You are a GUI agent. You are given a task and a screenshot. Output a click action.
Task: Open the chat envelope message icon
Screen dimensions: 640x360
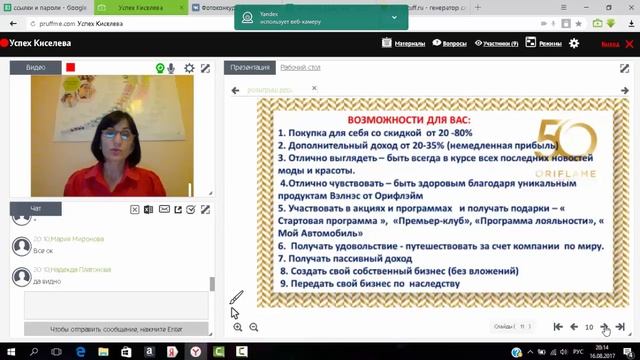pos(164,209)
